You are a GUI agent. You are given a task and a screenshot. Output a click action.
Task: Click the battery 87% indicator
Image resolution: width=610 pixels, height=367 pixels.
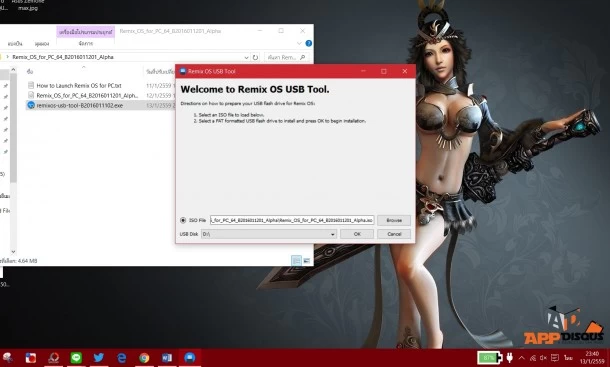coord(489,357)
